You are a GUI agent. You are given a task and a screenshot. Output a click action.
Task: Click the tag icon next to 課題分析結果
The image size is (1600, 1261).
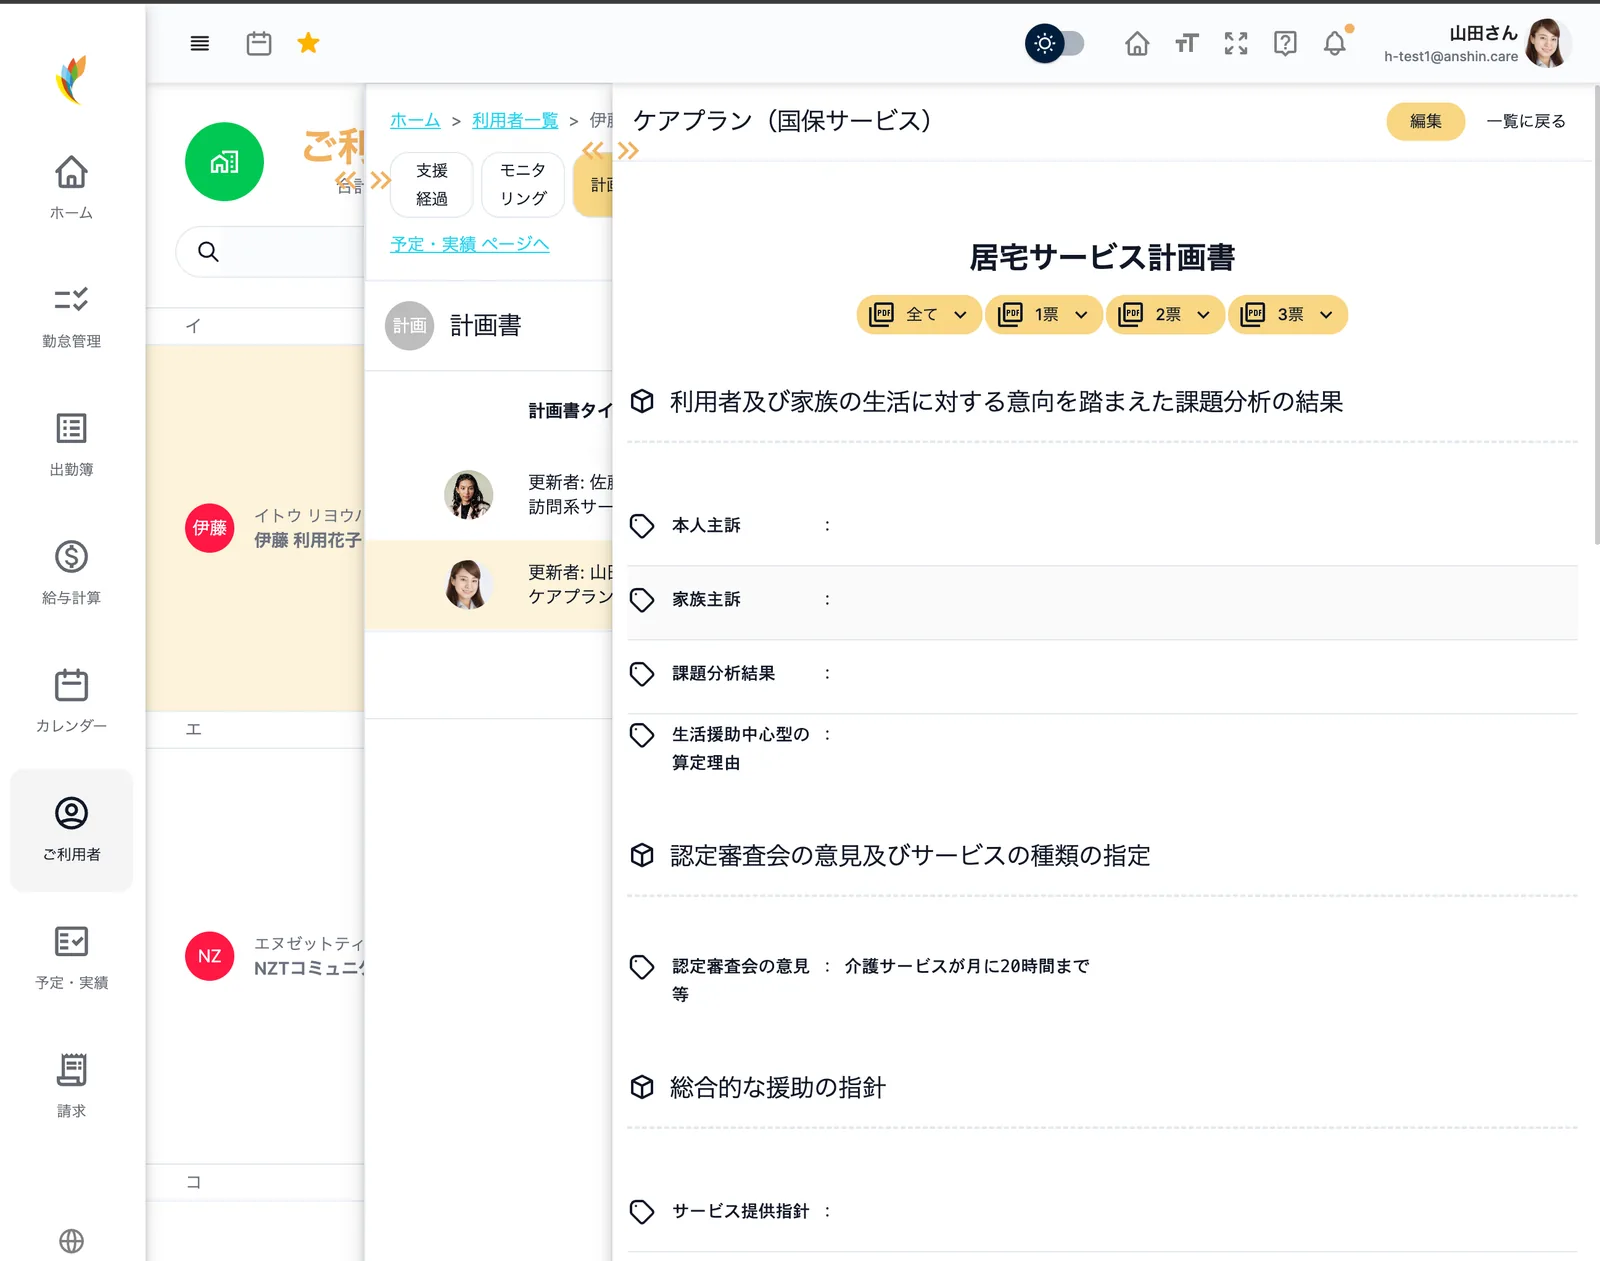(642, 674)
